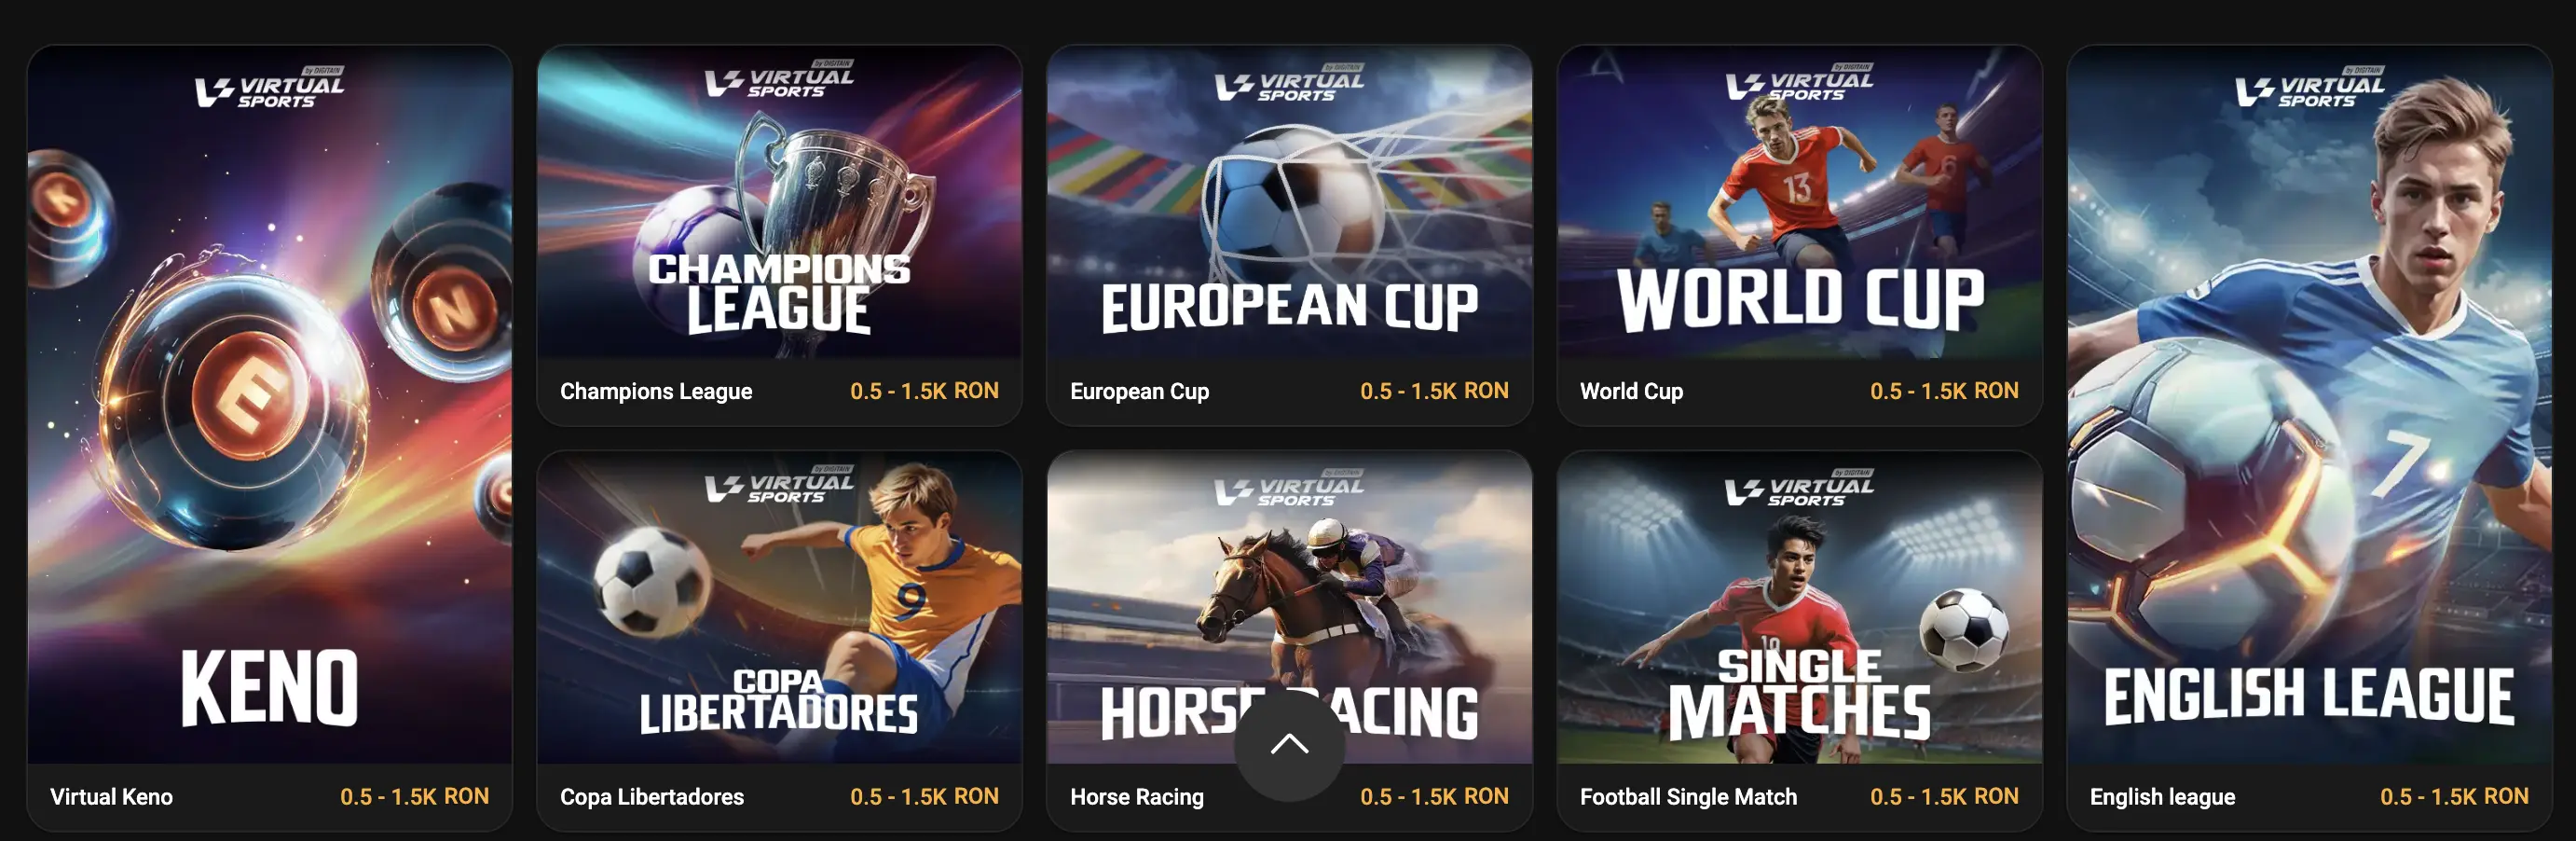Click the Virtual Sports logo on English League

pos(2309,88)
